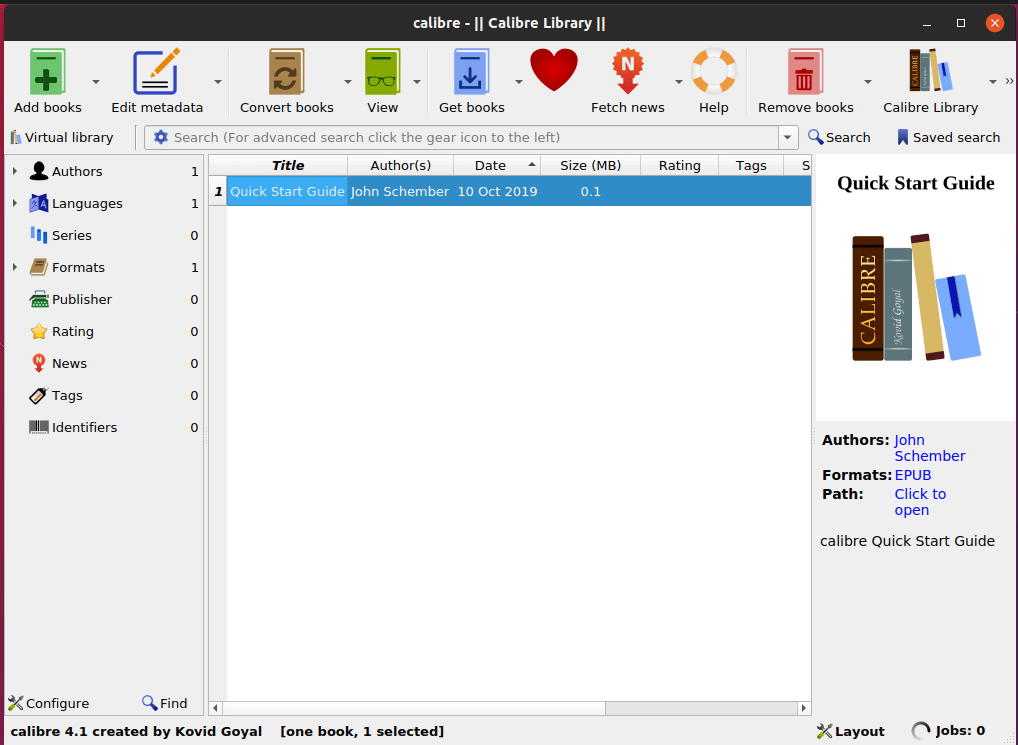Click the Configure button in Tag browser
Screen dimensions: 1018x745
[49, 703]
